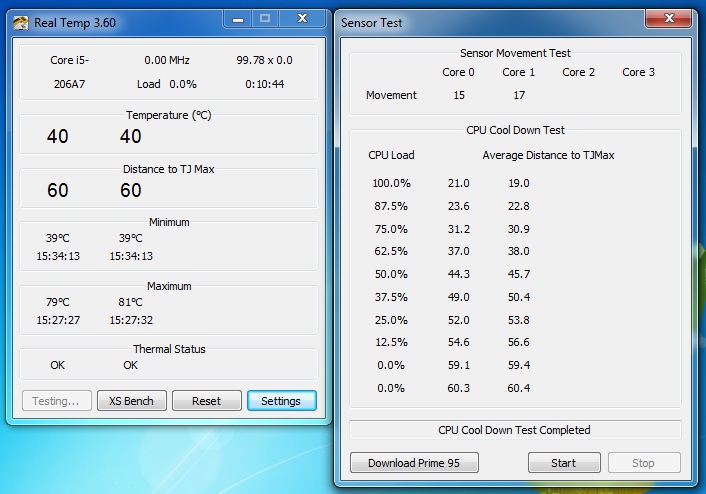The height and width of the screenshot is (494, 706).
Task: Click the 87.5% CPU load row
Action: point(391,206)
